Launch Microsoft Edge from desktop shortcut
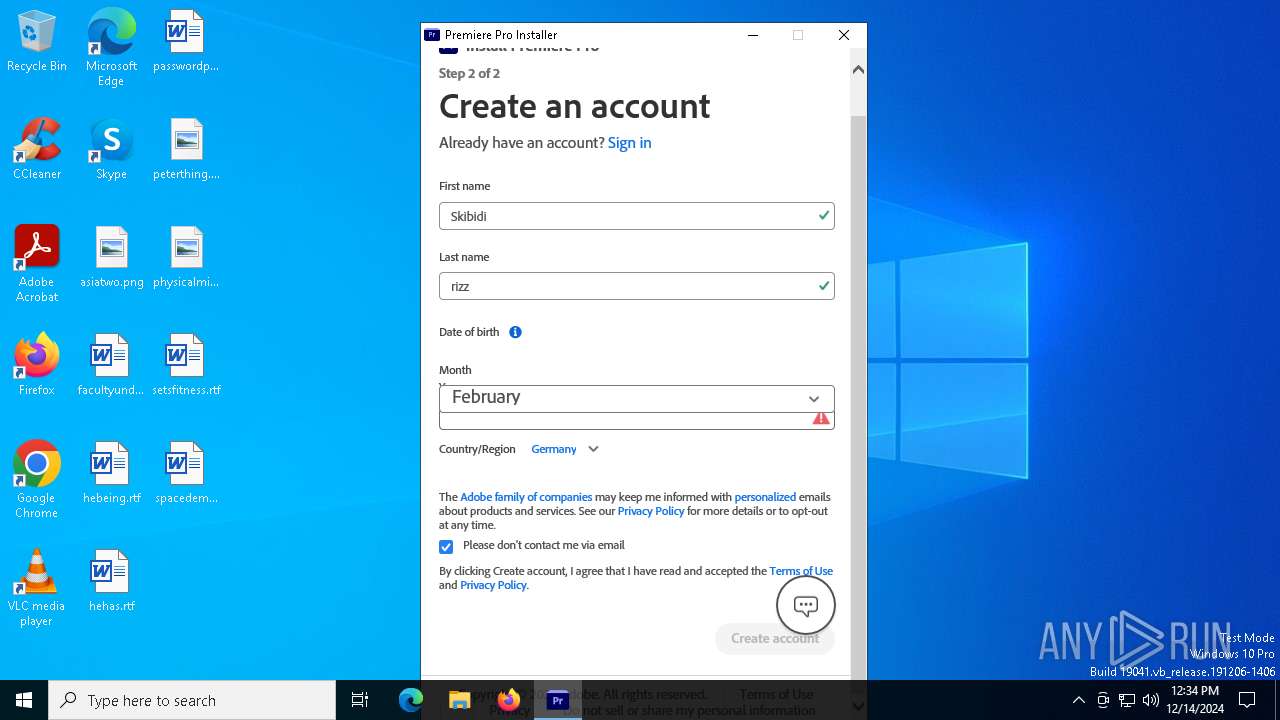Viewport: 1280px width, 720px height. [111, 48]
